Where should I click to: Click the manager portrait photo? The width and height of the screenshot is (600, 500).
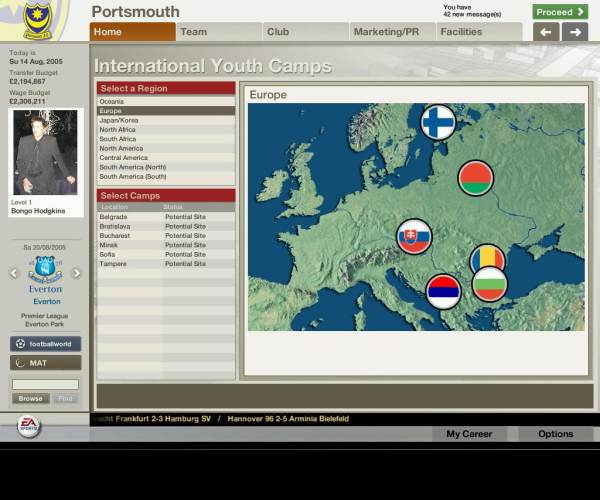click(45, 152)
